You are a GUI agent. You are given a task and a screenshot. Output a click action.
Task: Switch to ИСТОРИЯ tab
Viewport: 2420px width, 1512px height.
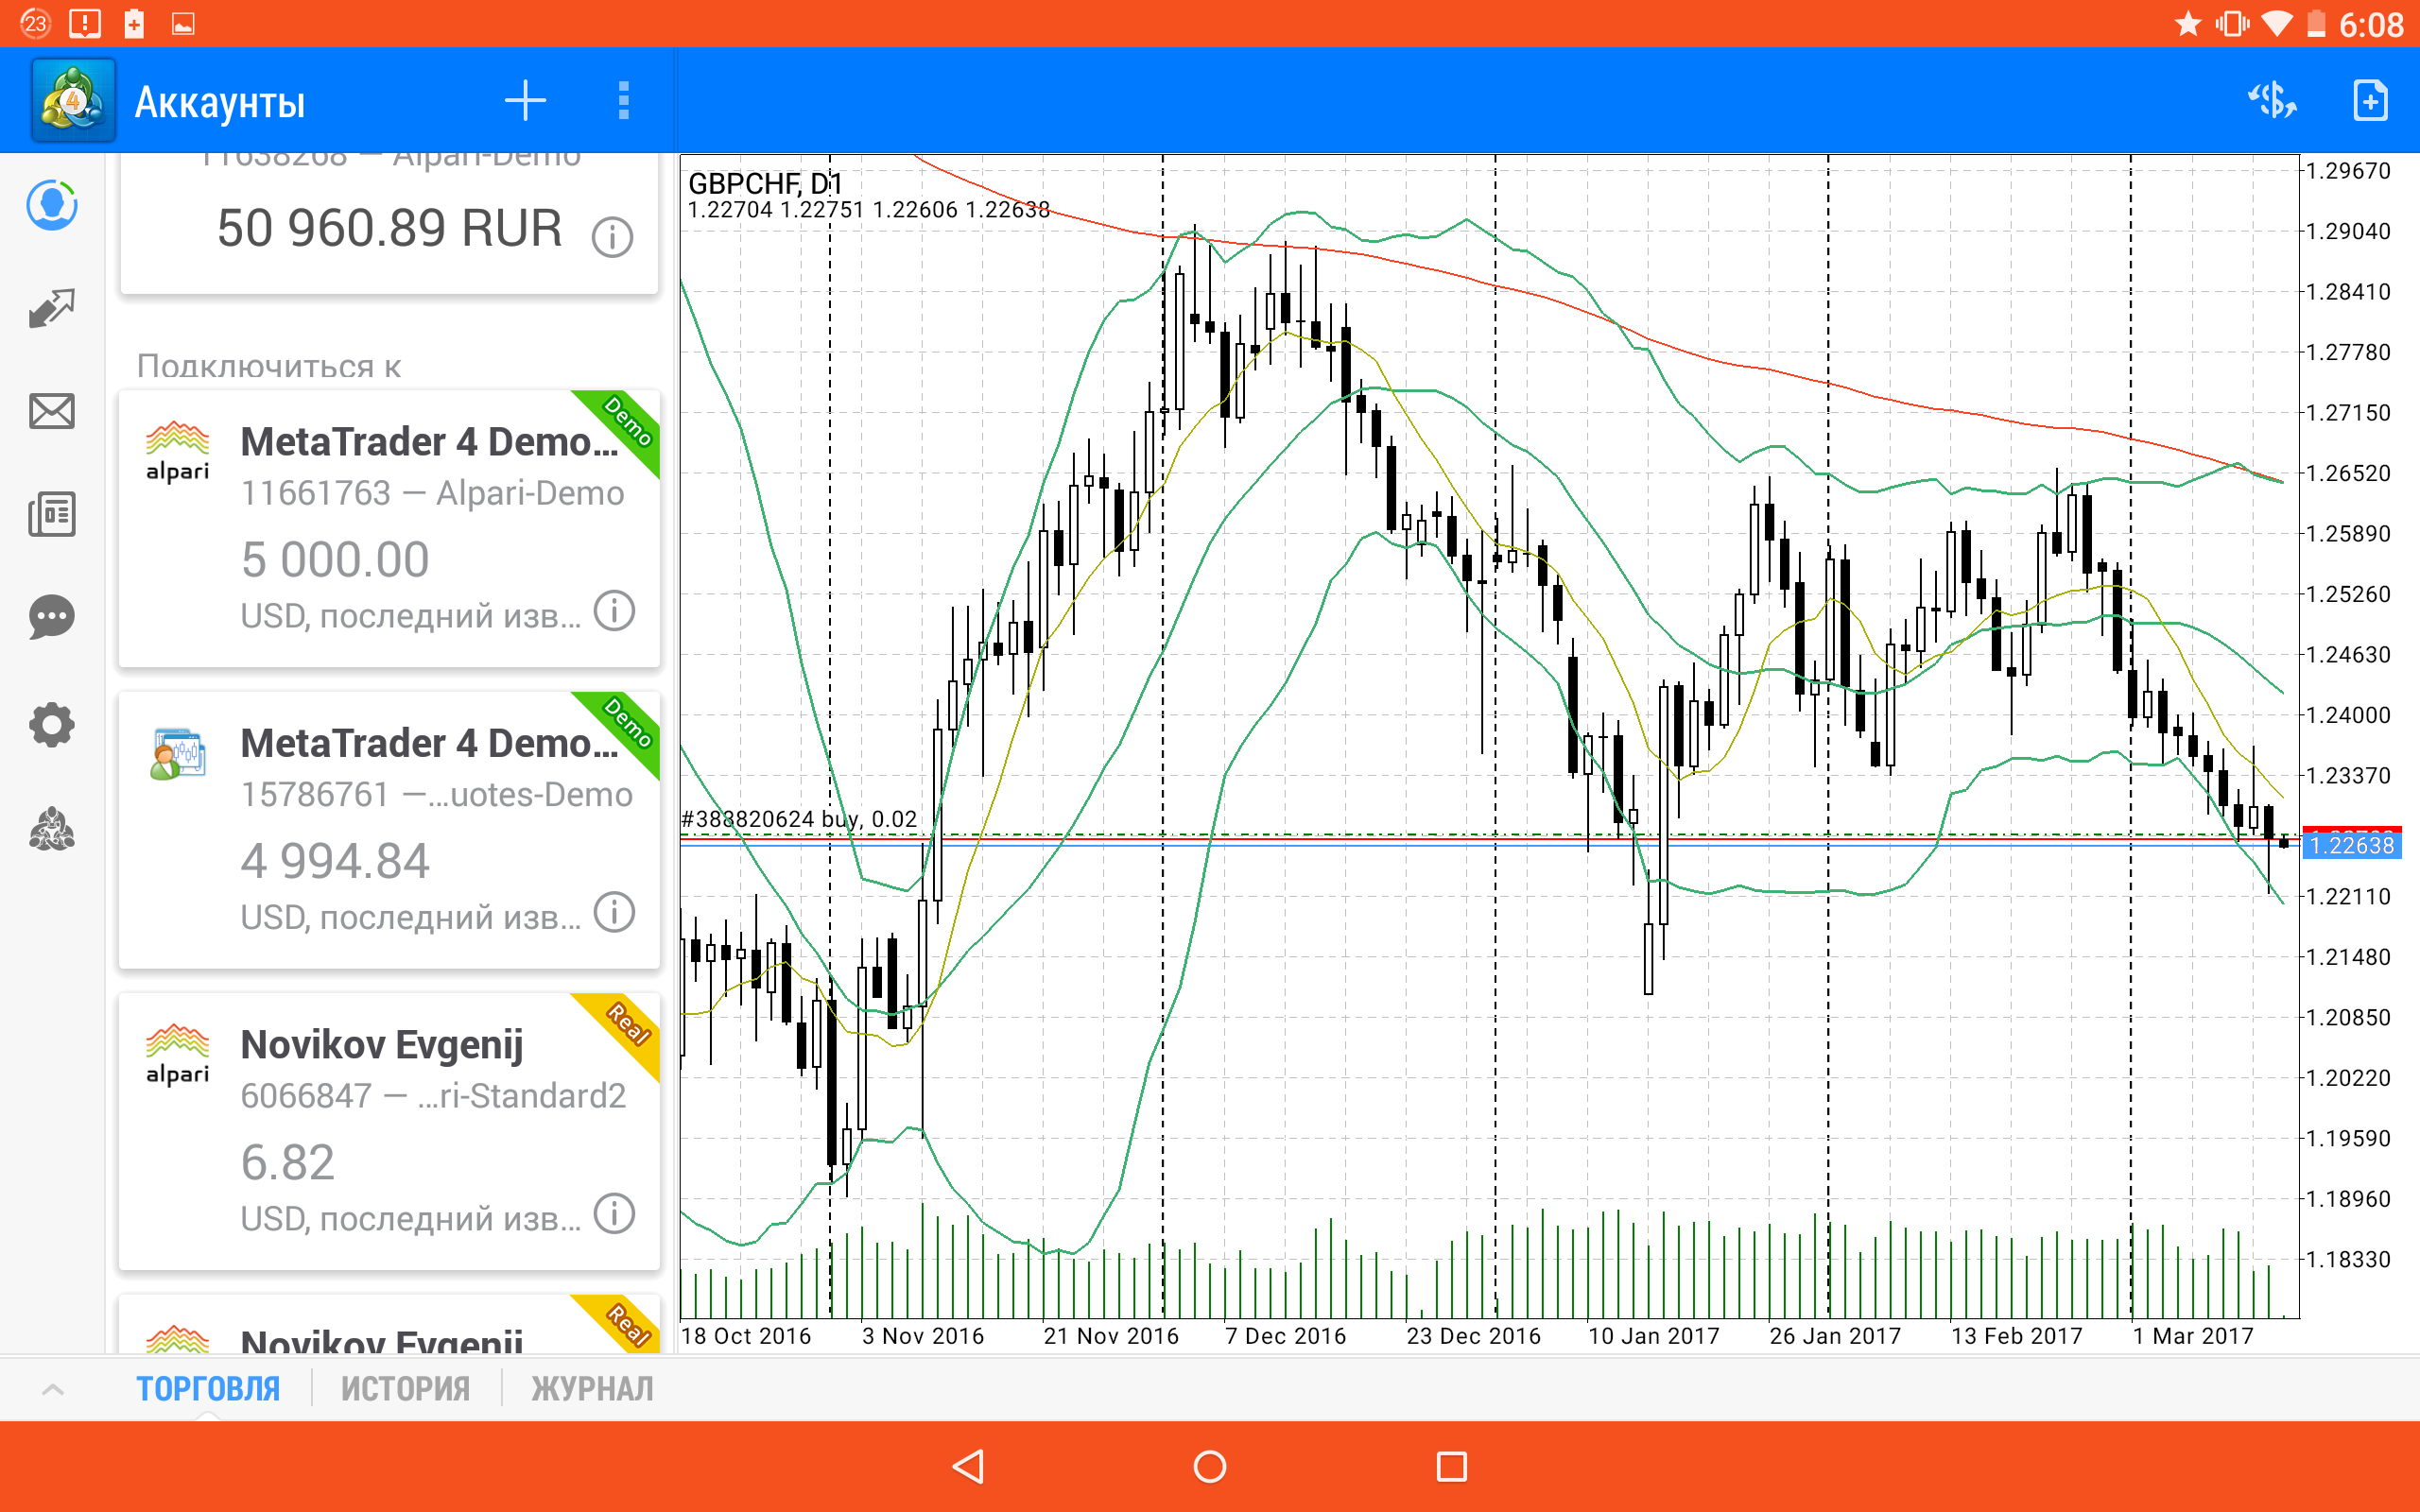[x=405, y=1388]
